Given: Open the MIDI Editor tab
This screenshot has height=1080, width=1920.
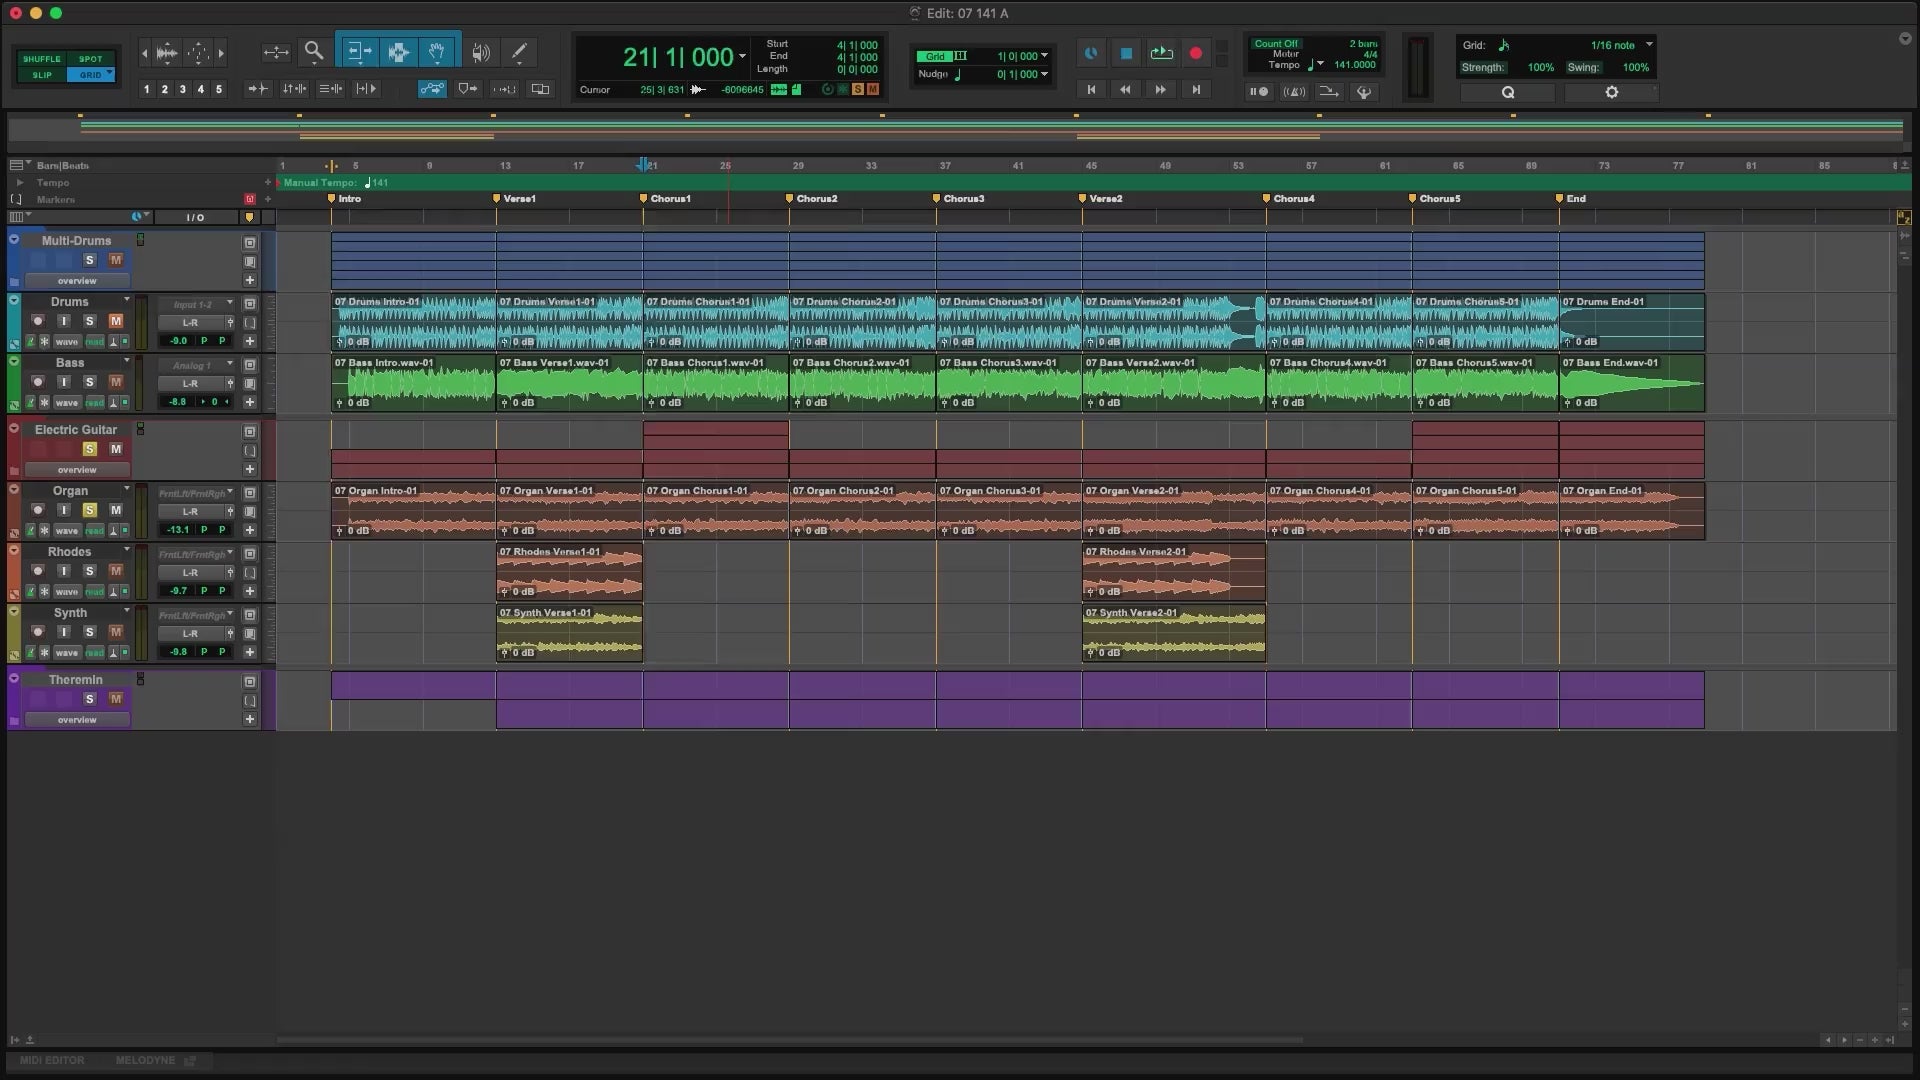Looking at the screenshot, I should (x=52, y=1060).
